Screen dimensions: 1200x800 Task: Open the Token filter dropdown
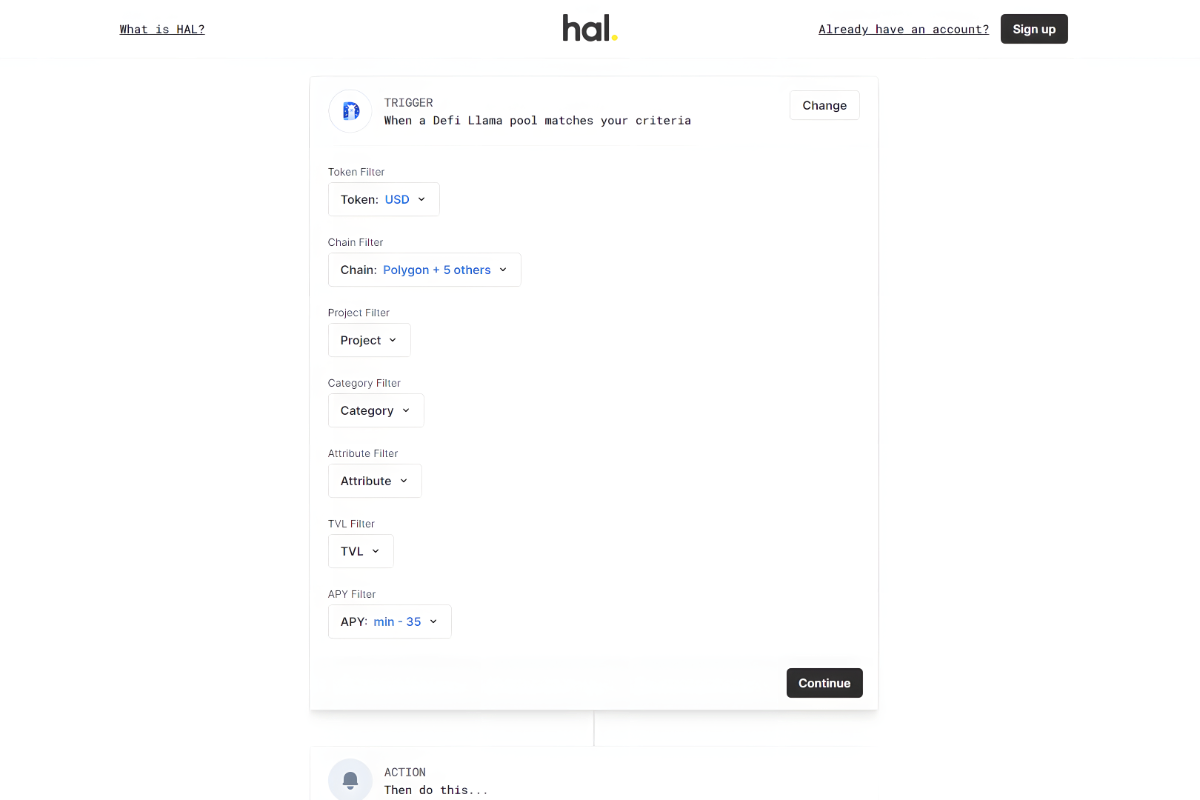383,199
